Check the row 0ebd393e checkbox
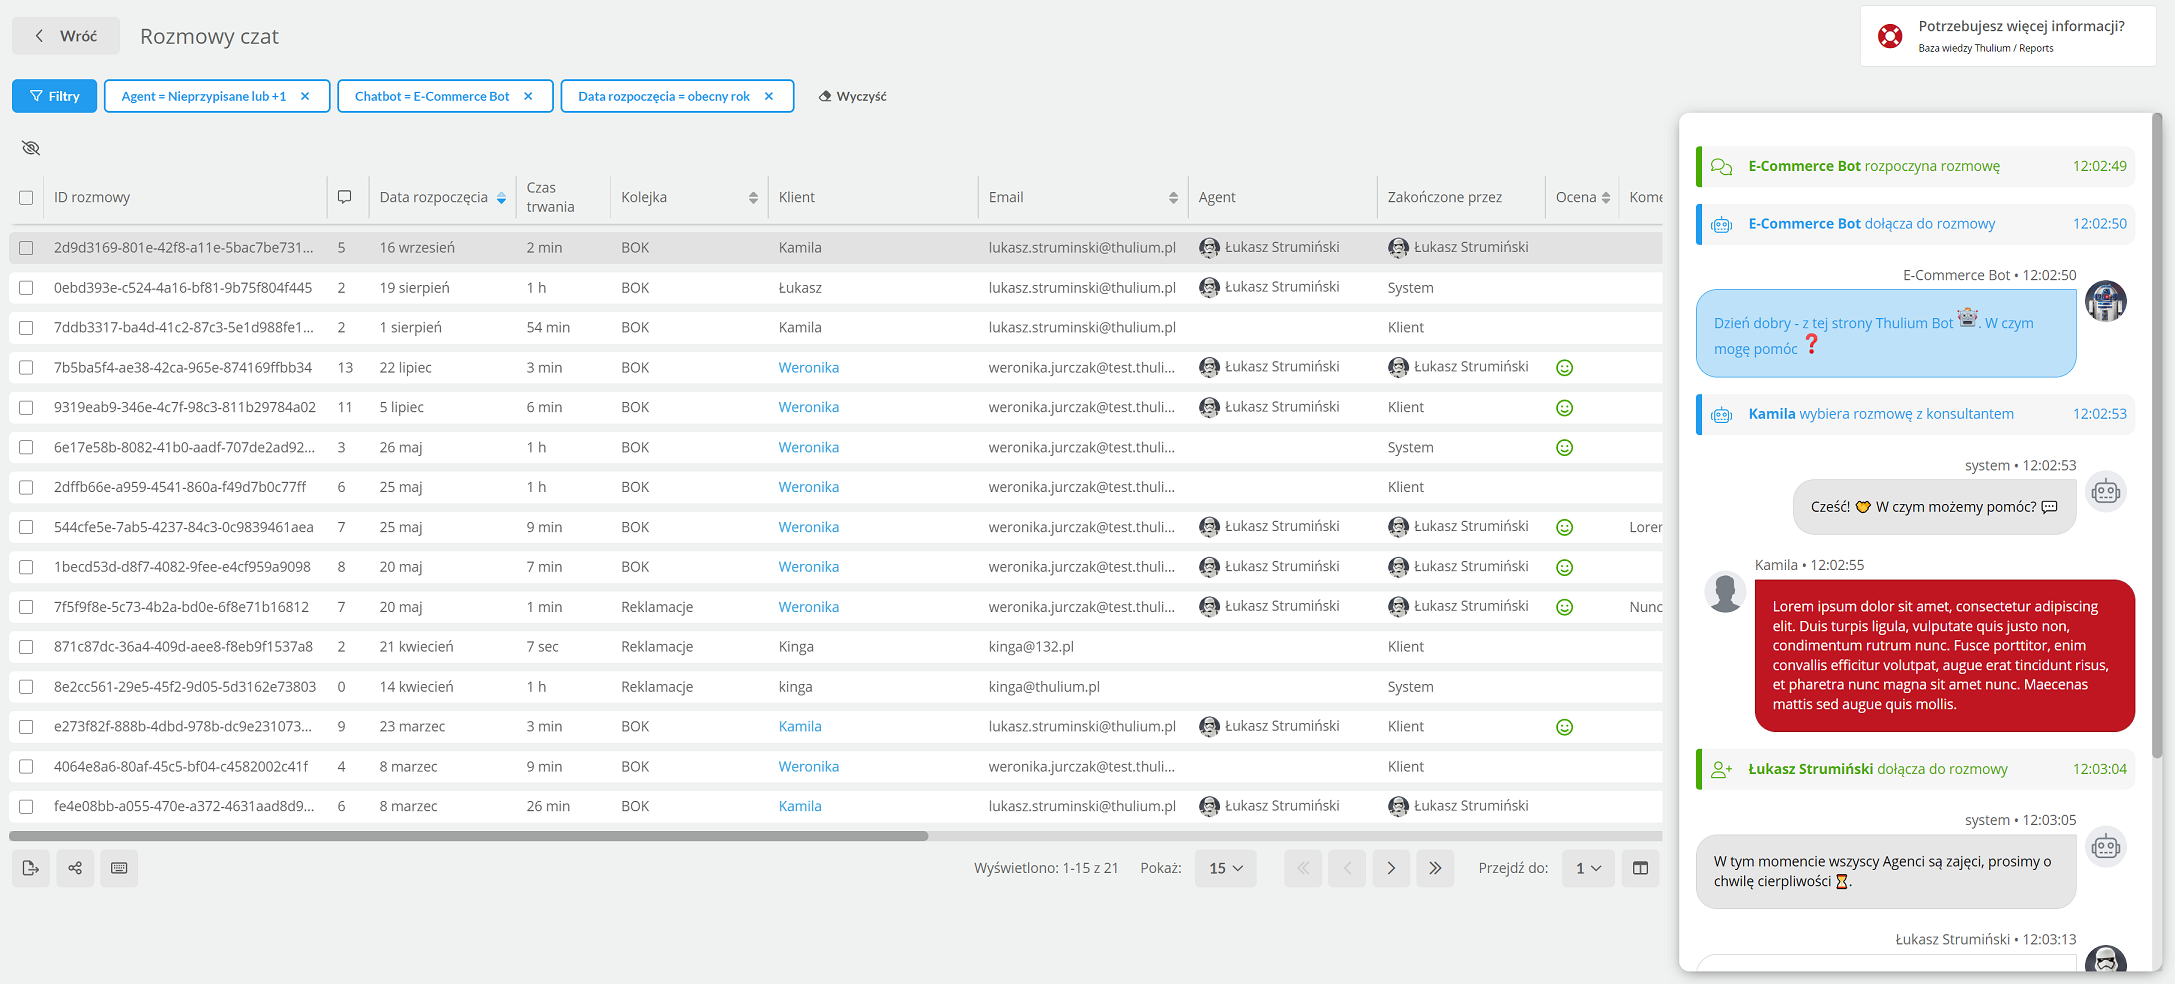 26,288
